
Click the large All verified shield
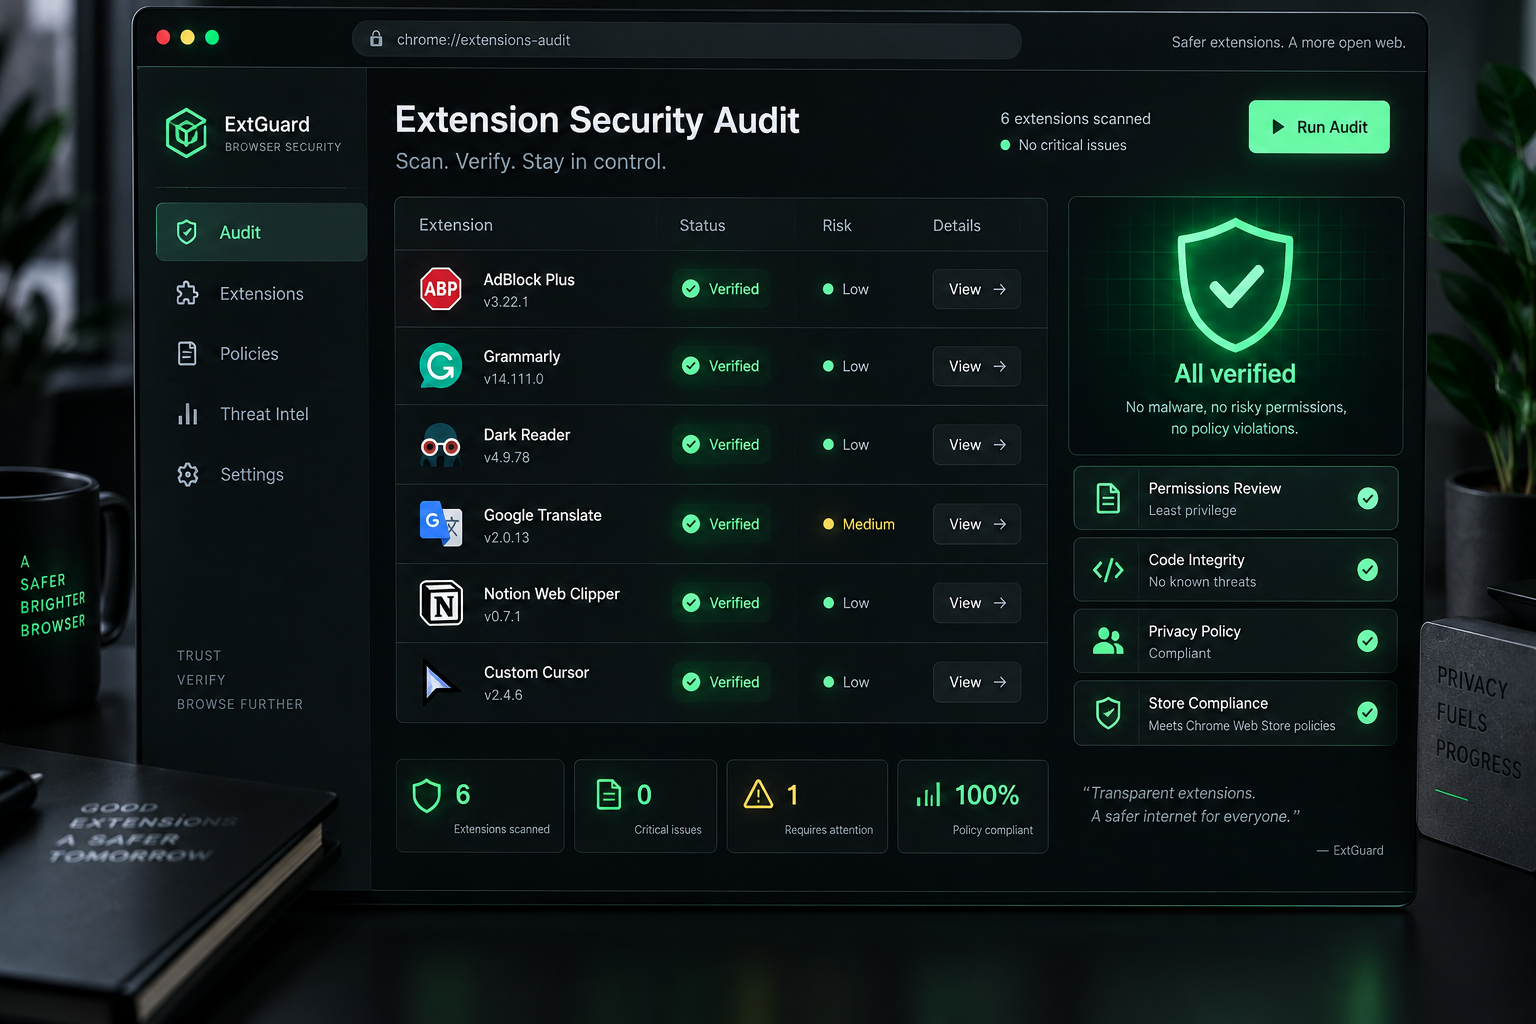click(x=1235, y=285)
